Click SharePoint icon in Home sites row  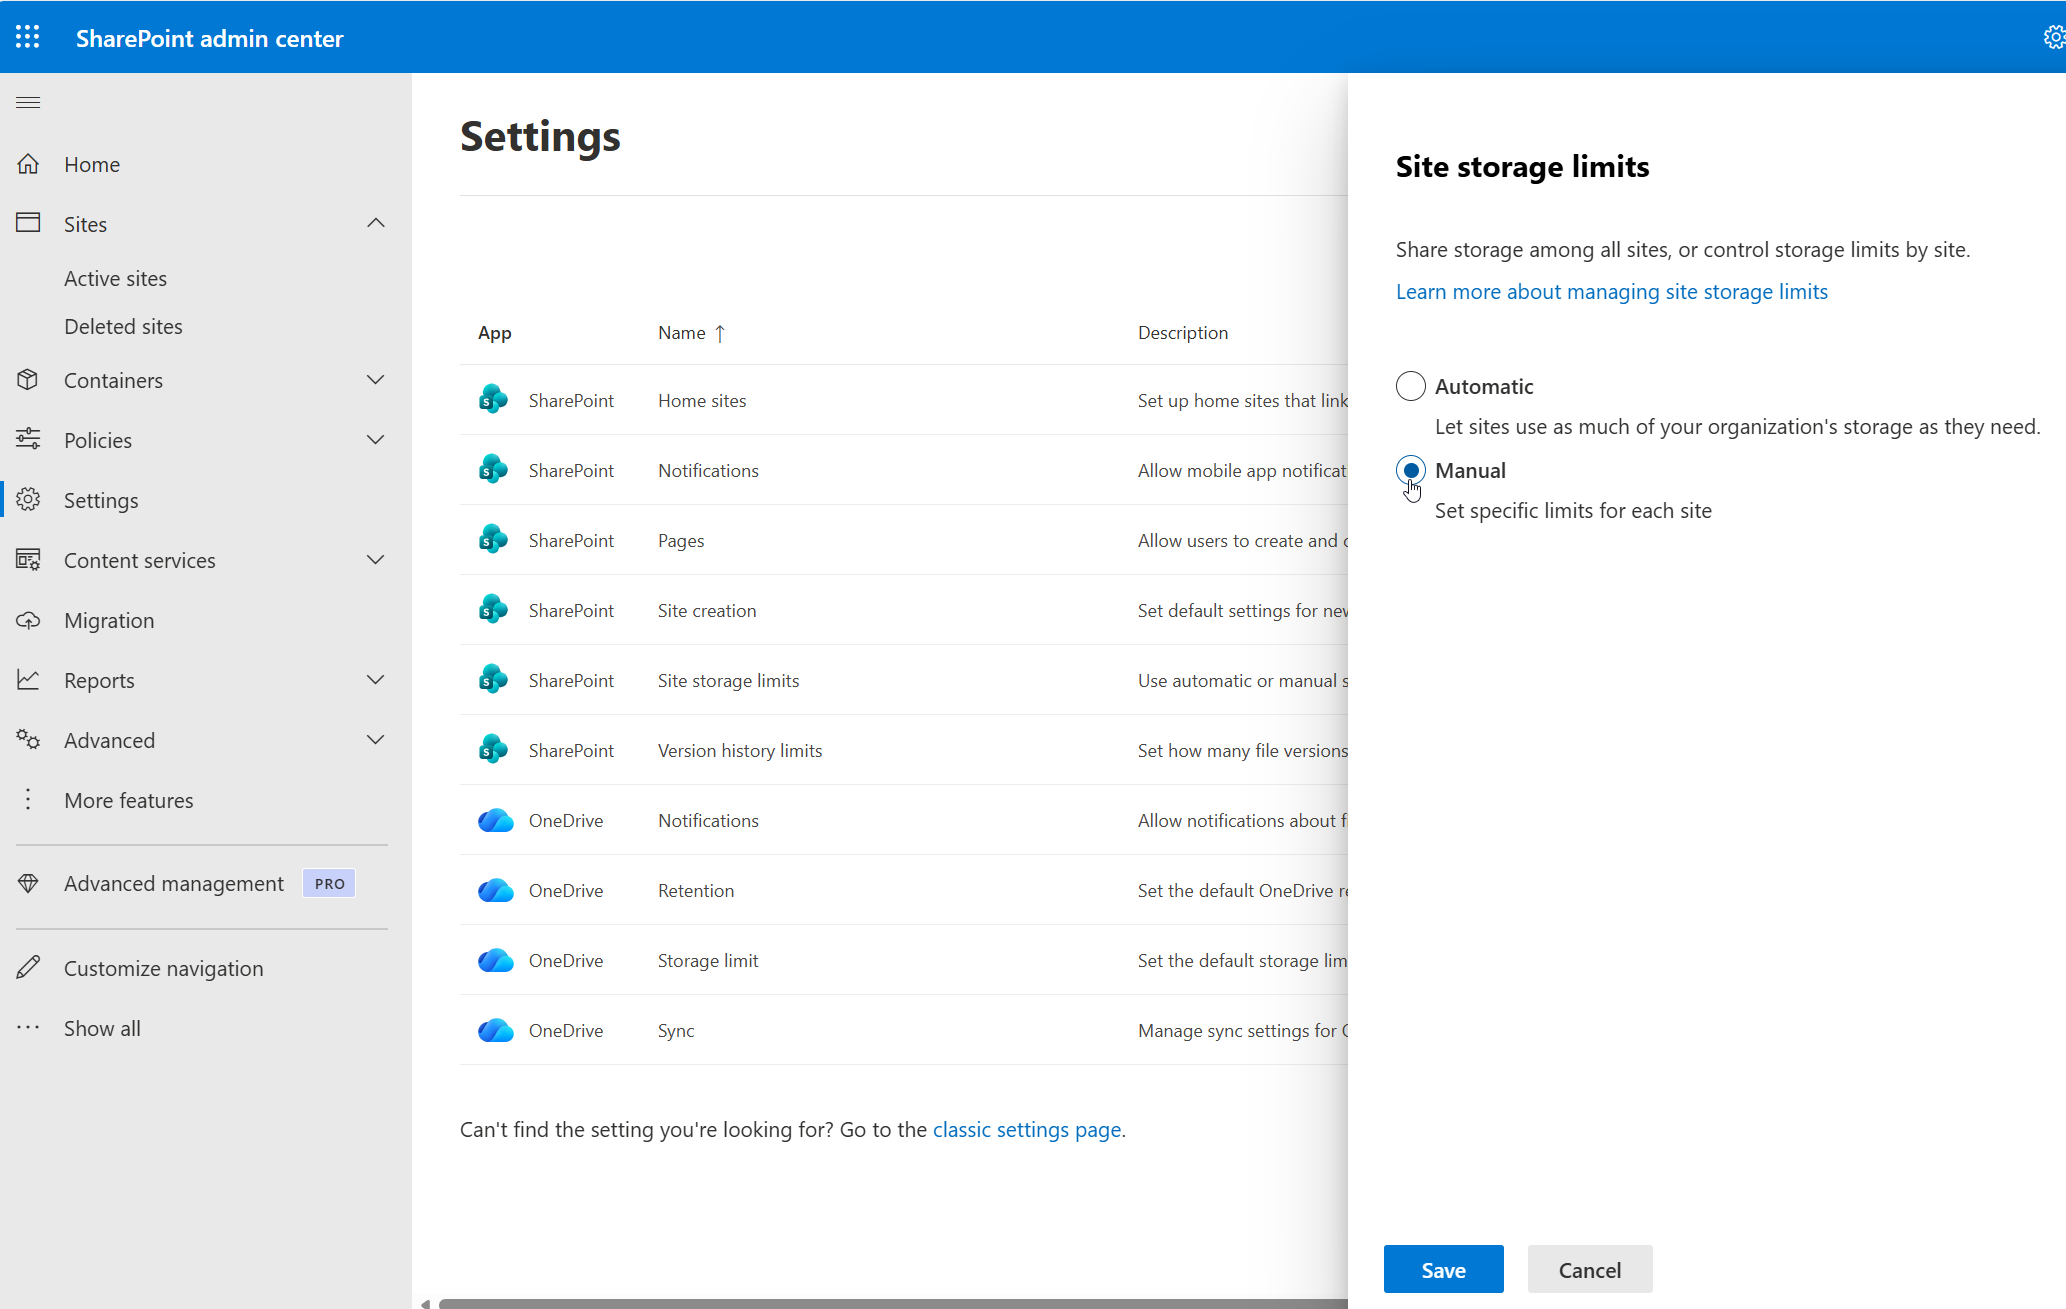point(493,400)
